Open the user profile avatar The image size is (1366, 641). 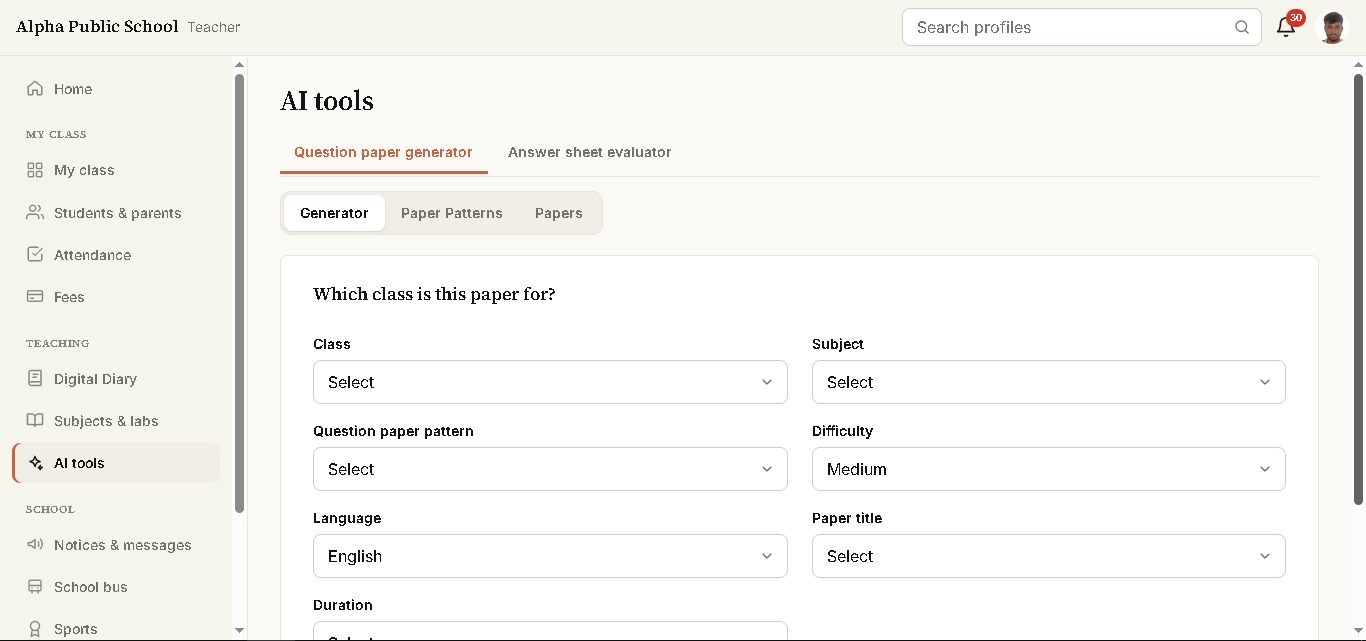[1333, 27]
